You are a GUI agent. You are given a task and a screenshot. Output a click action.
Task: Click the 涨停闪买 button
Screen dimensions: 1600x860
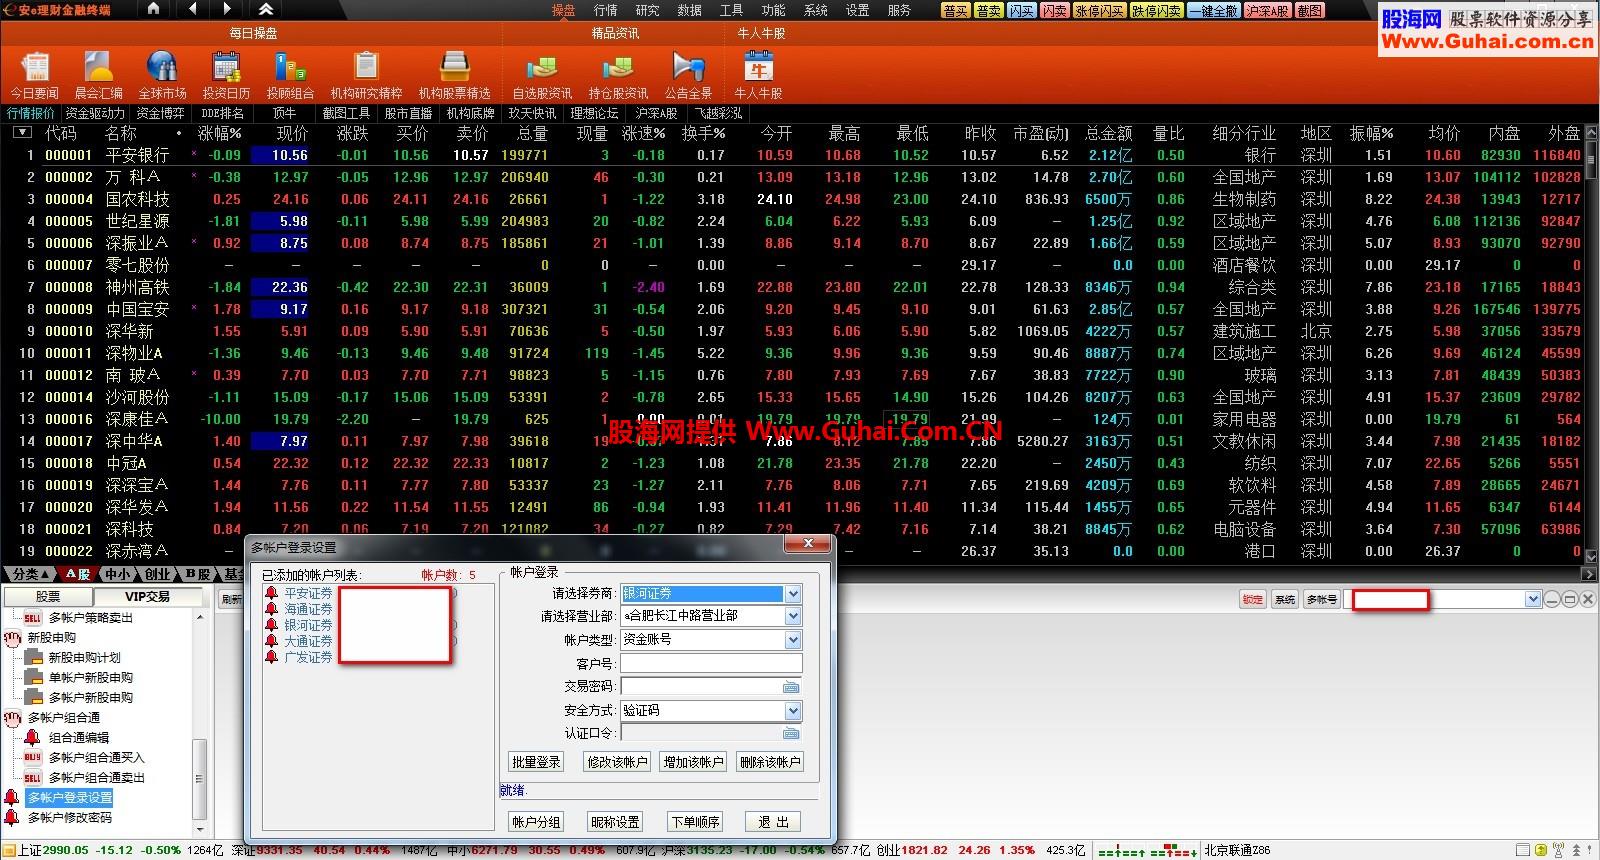pos(1099,10)
